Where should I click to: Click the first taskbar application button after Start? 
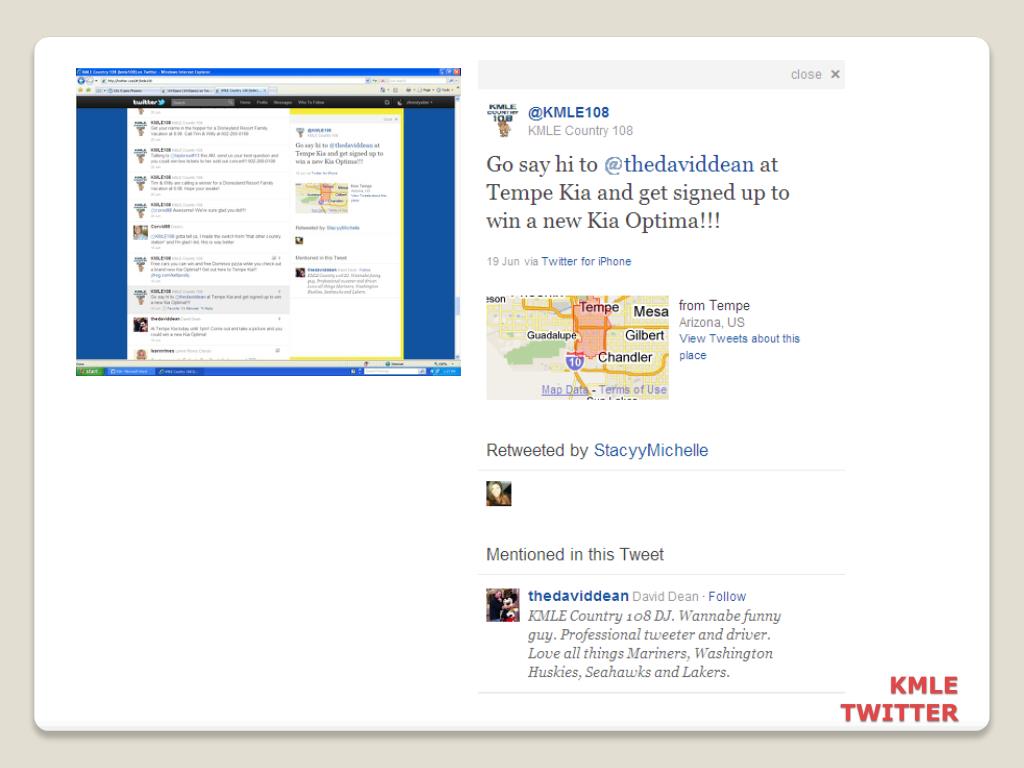[129, 372]
